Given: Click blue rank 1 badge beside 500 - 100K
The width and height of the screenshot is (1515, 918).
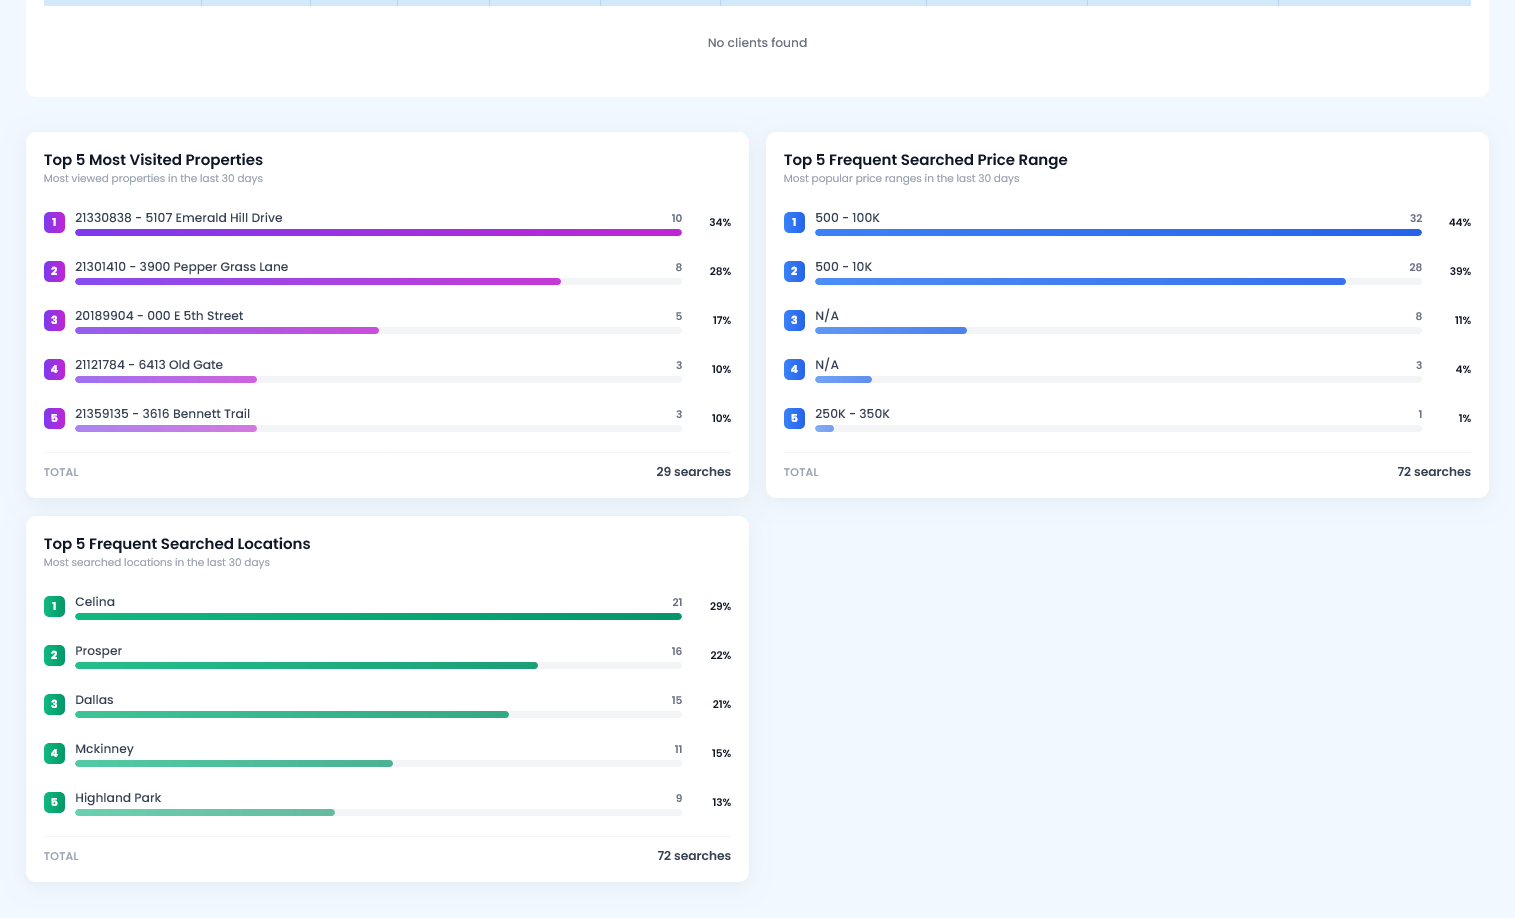Looking at the screenshot, I should point(794,222).
